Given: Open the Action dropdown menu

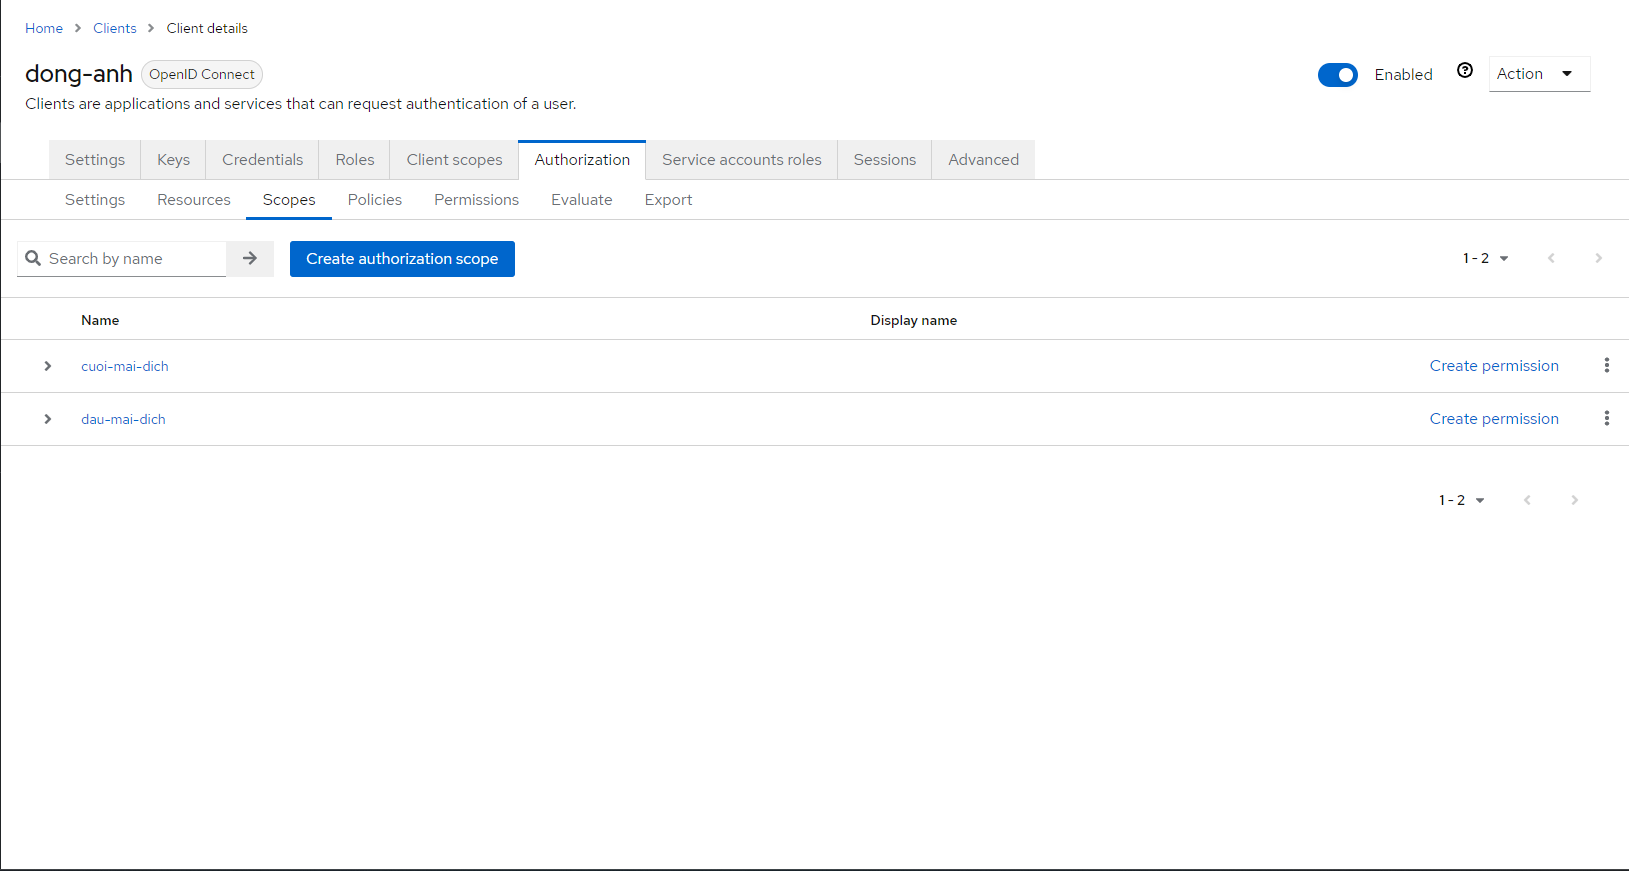Looking at the screenshot, I should (x=1538, y=74).
